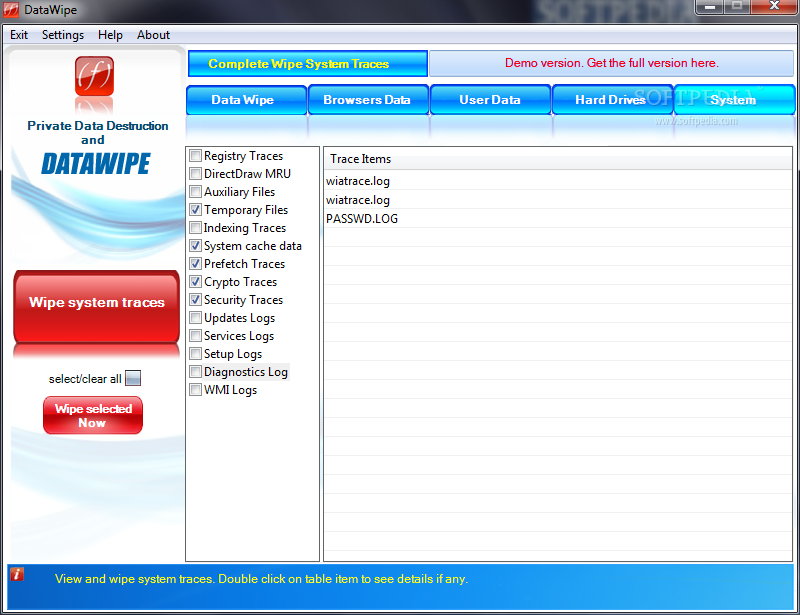
Task: Switch to the User Data tab
Action: 490,100
